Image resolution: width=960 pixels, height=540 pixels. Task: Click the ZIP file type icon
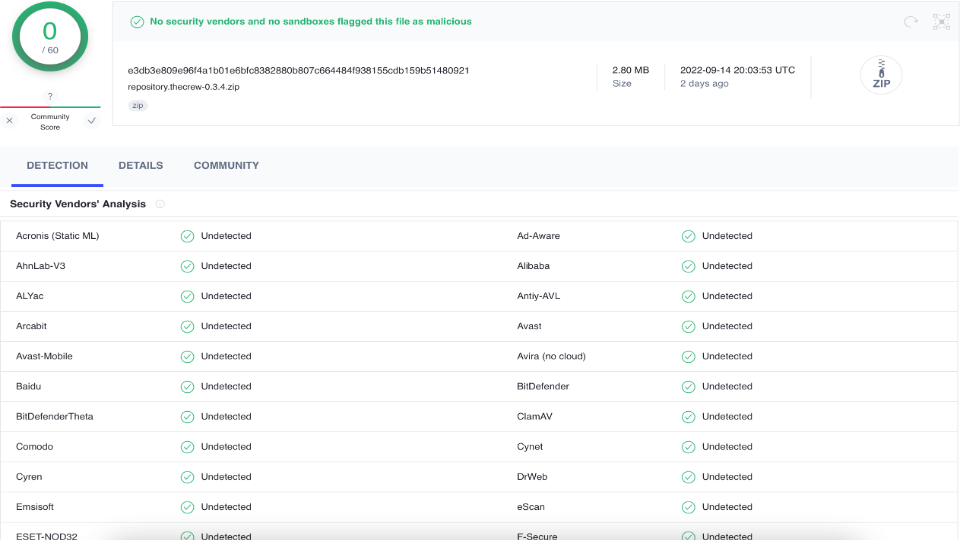881,76
